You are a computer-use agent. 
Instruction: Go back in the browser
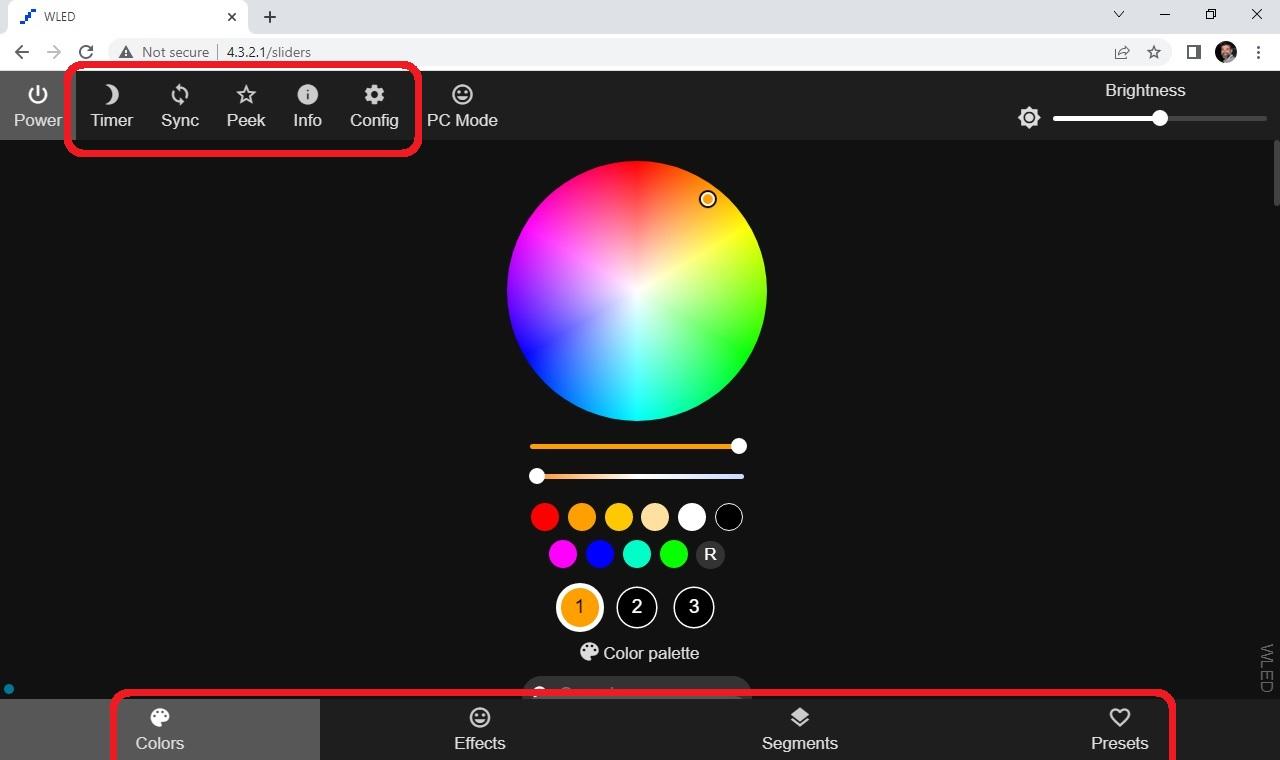click(x=22, y=52)
